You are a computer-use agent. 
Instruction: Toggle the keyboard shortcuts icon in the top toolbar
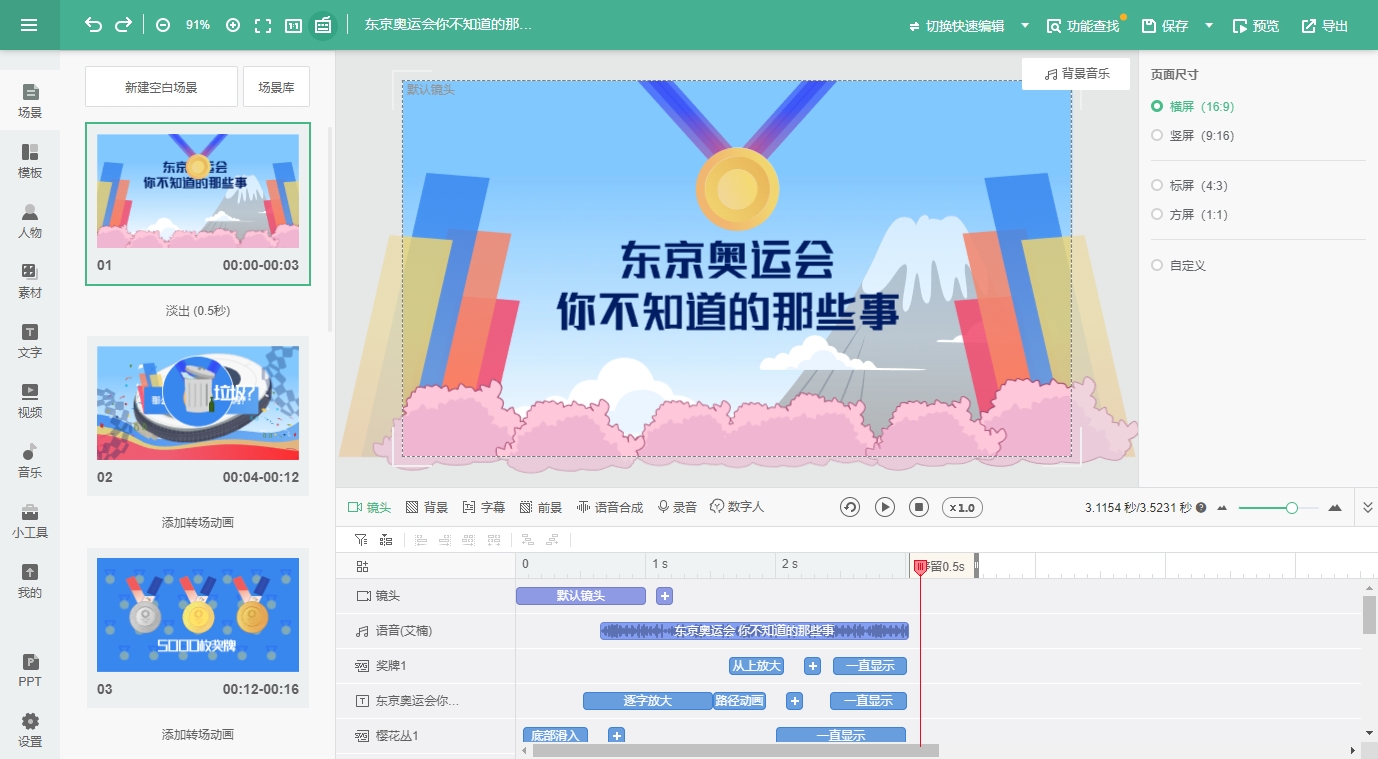coord(322,25)
